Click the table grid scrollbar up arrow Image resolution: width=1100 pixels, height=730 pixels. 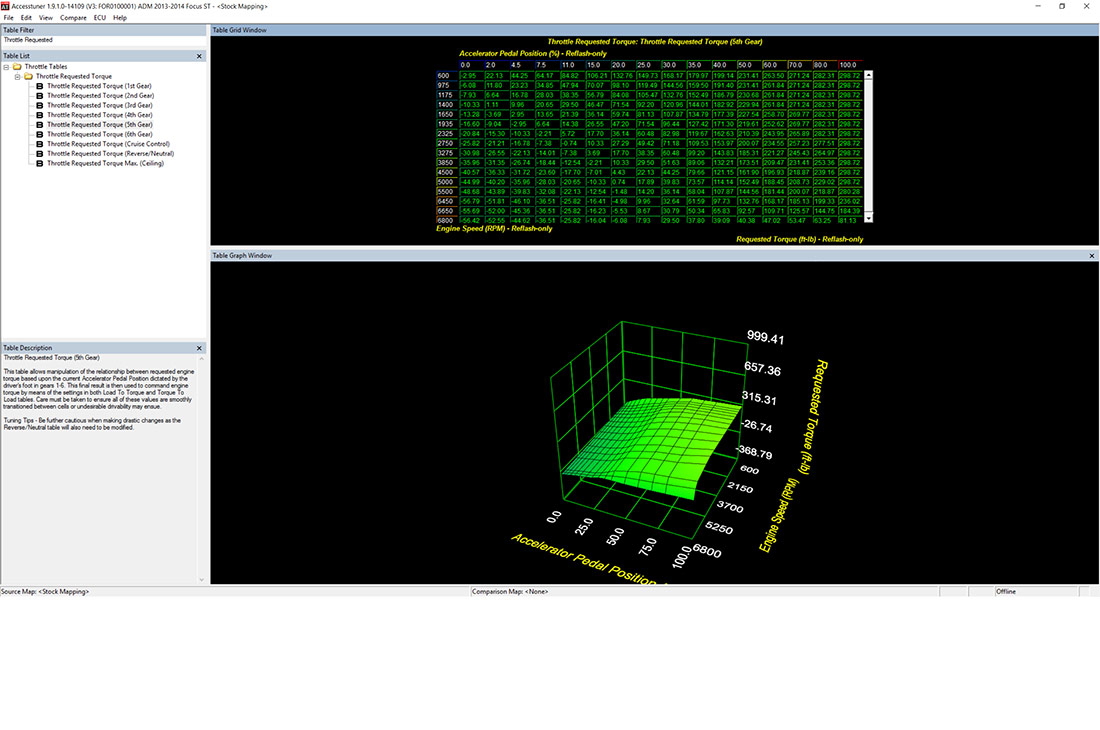(868, 74)
